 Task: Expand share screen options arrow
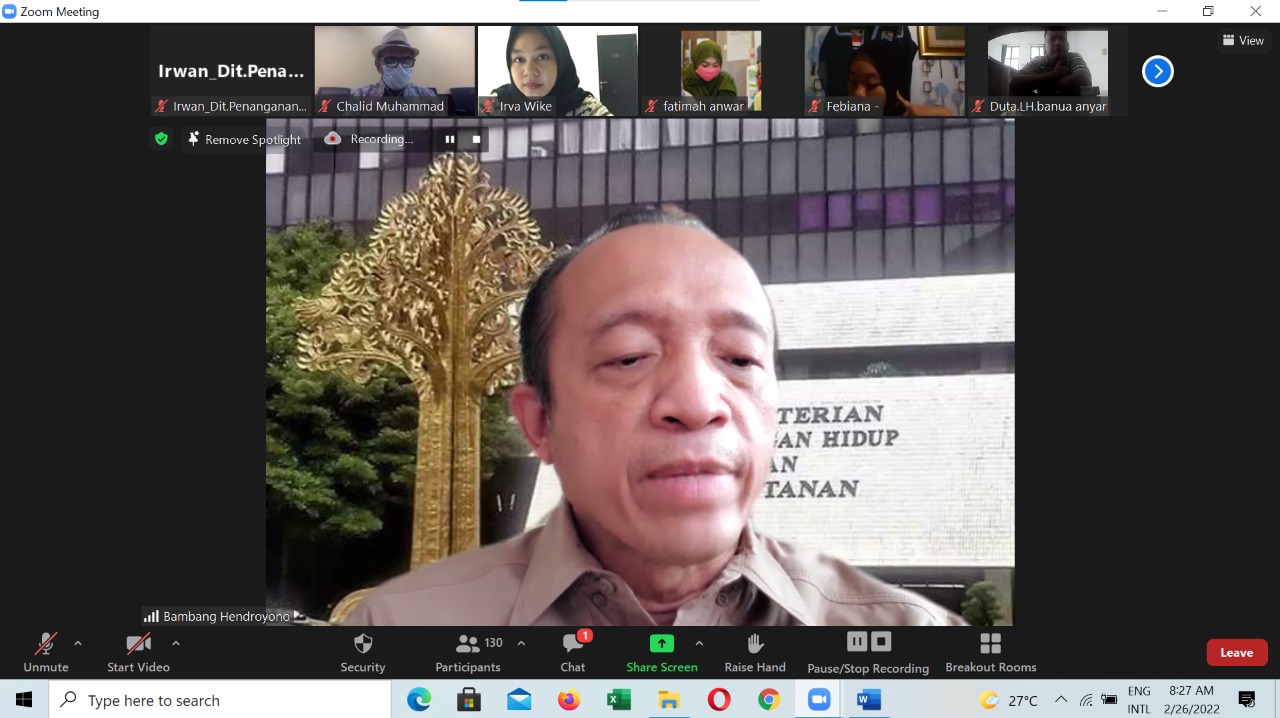699,643
